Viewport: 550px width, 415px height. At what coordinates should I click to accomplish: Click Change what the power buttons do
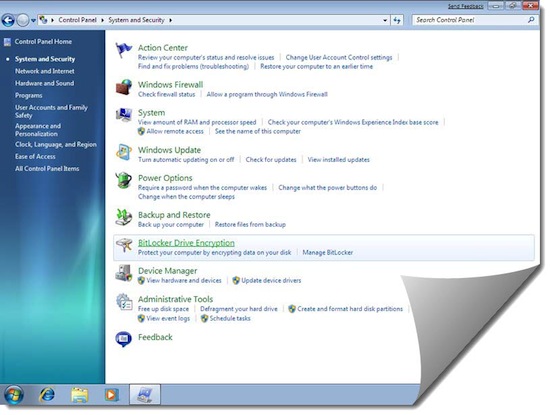(328, 188)
